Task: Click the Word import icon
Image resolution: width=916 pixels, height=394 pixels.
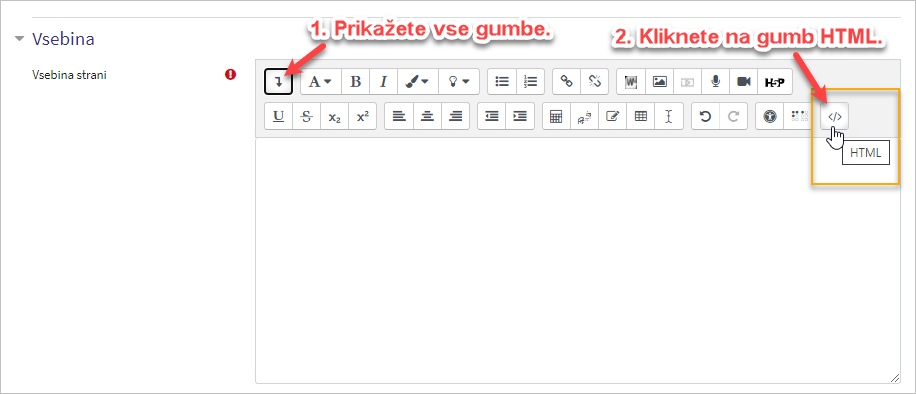Action: pyautogui.click(x=631, y=81)
